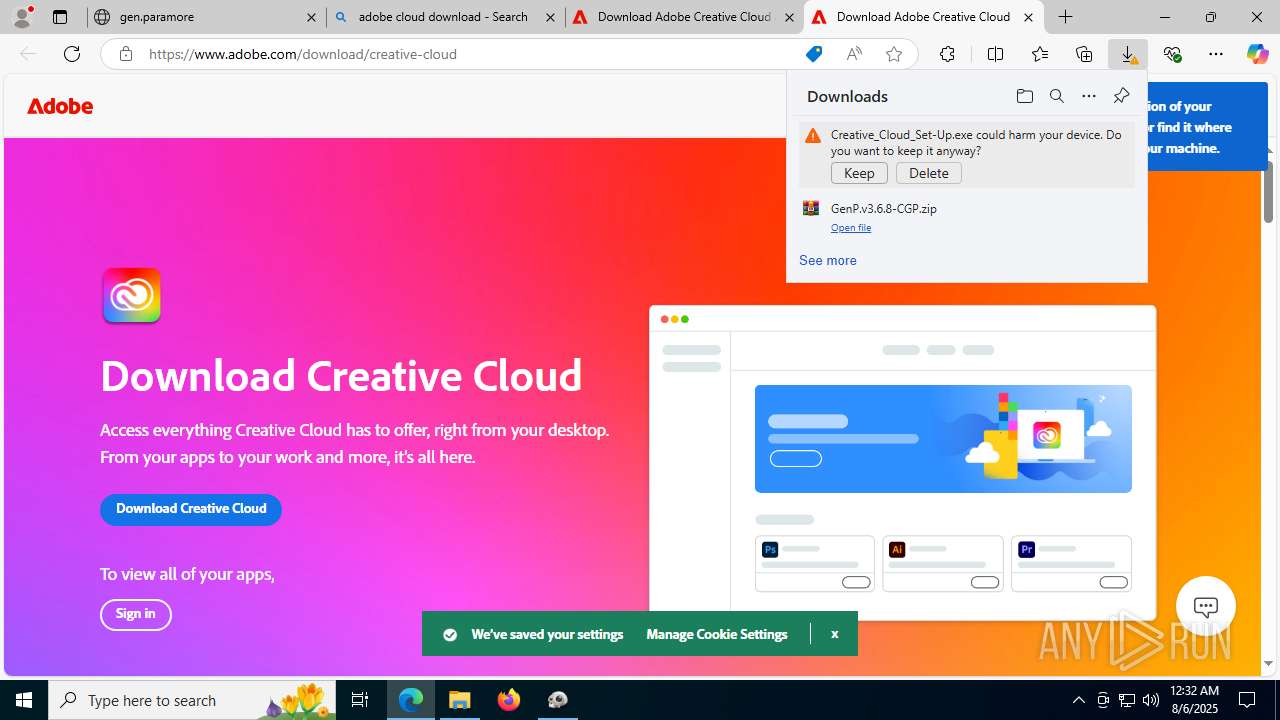Toggle Split screen icon
This screenshot has height=720, width=1280.
pos(995,54)
